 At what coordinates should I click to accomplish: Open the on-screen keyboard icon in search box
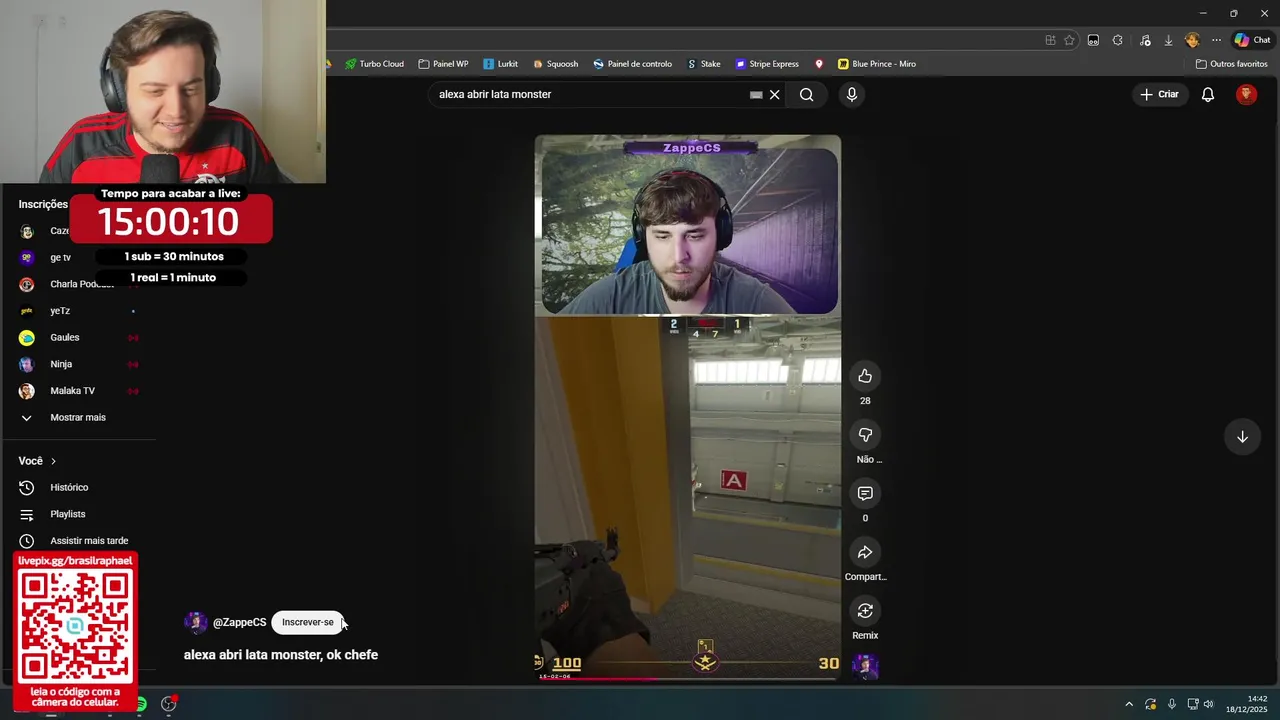pos(756,95)
